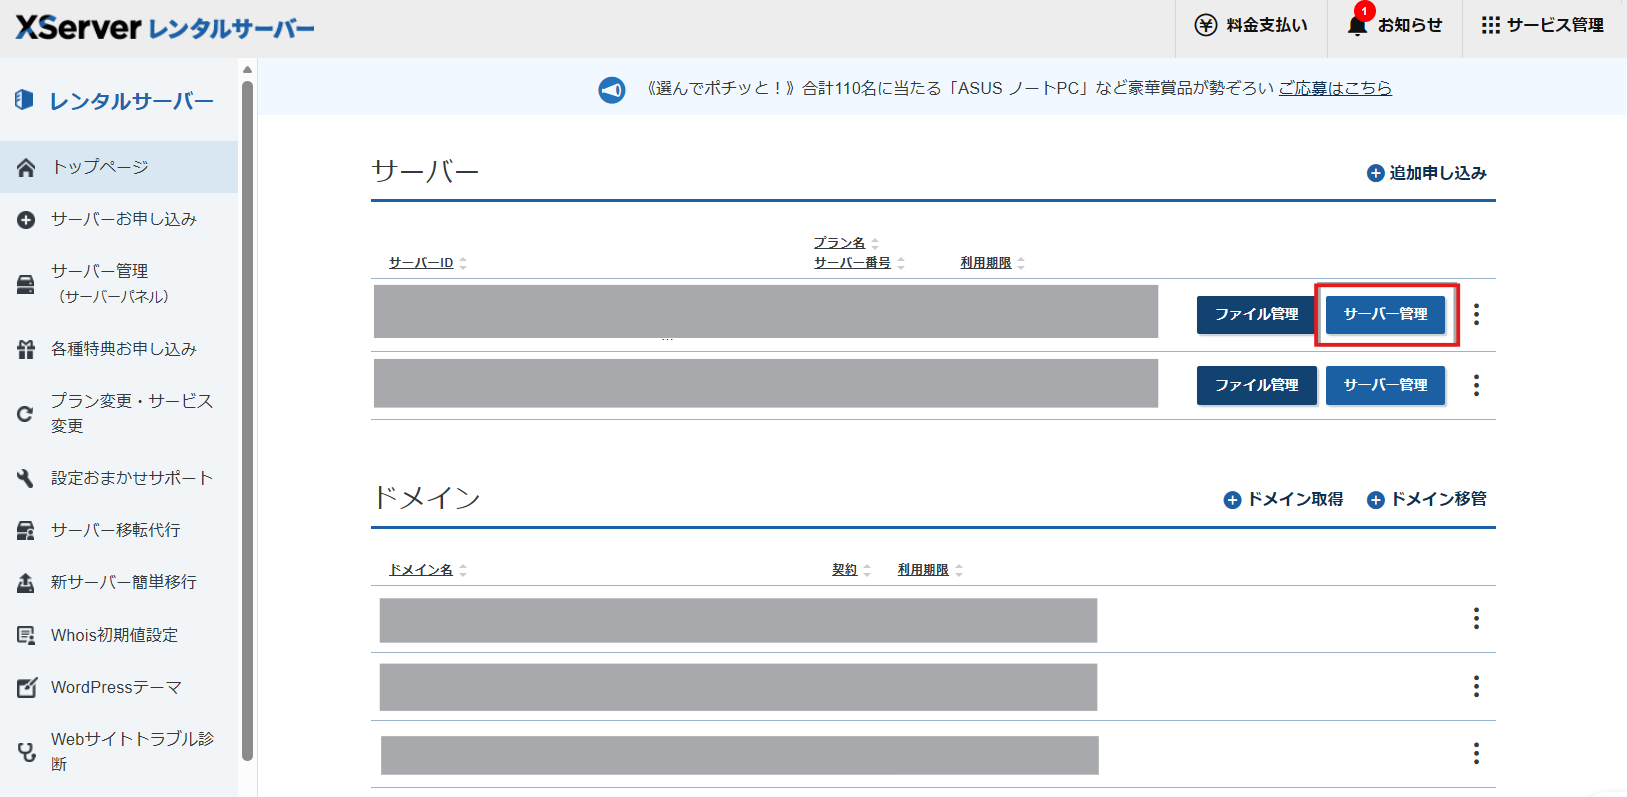The image size is (1627, 797).
Task: Click refresh icon beside プラン変更・サービス変更
Action: click(26, 413)
